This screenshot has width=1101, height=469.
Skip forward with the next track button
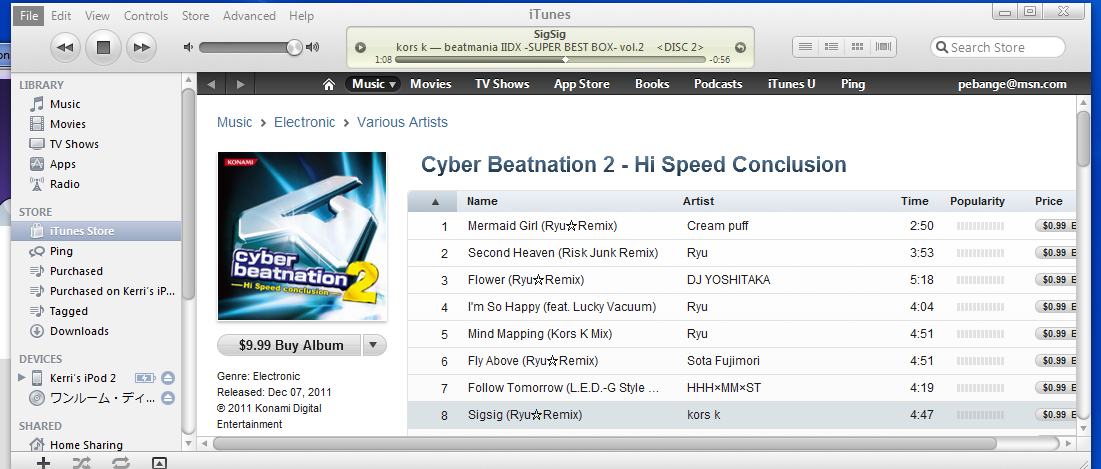pos(142,48)
